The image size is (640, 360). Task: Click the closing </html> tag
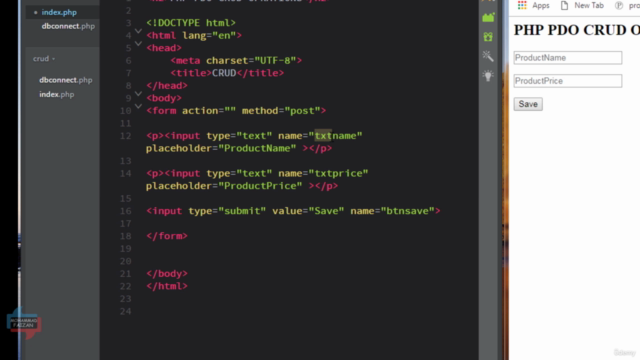(167, 286)
